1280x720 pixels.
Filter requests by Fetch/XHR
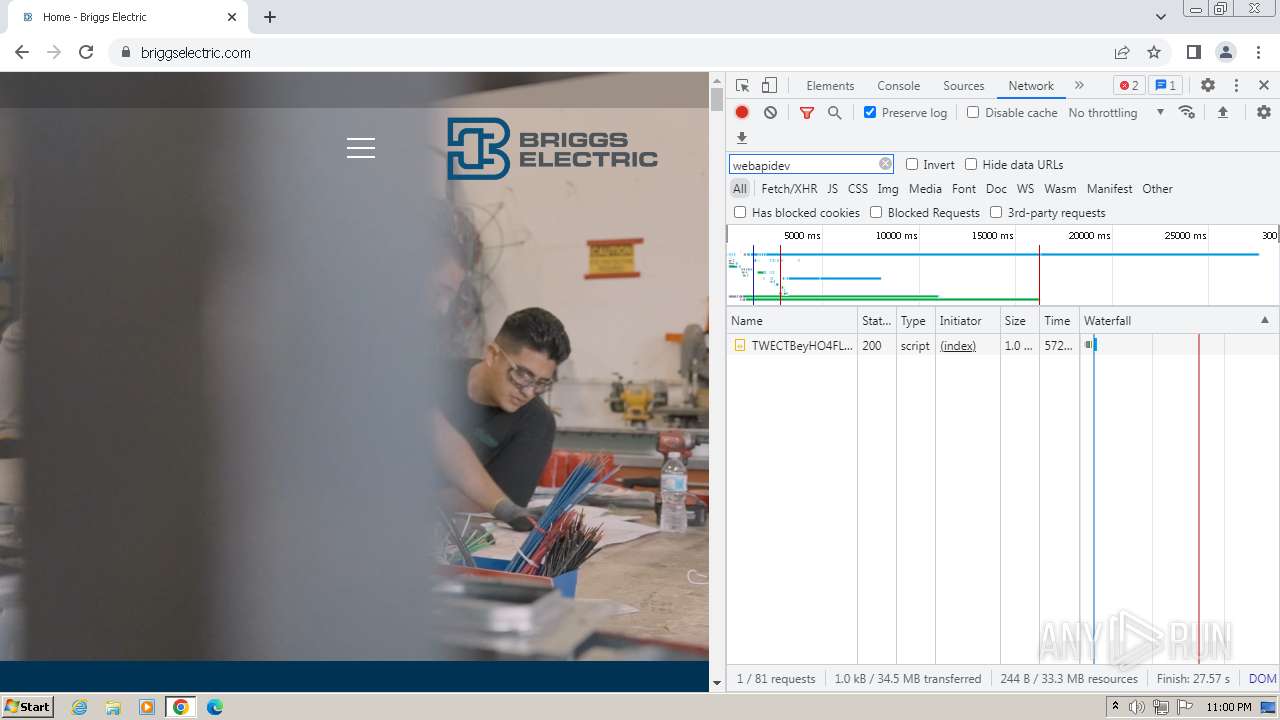[x=789, y=188]
